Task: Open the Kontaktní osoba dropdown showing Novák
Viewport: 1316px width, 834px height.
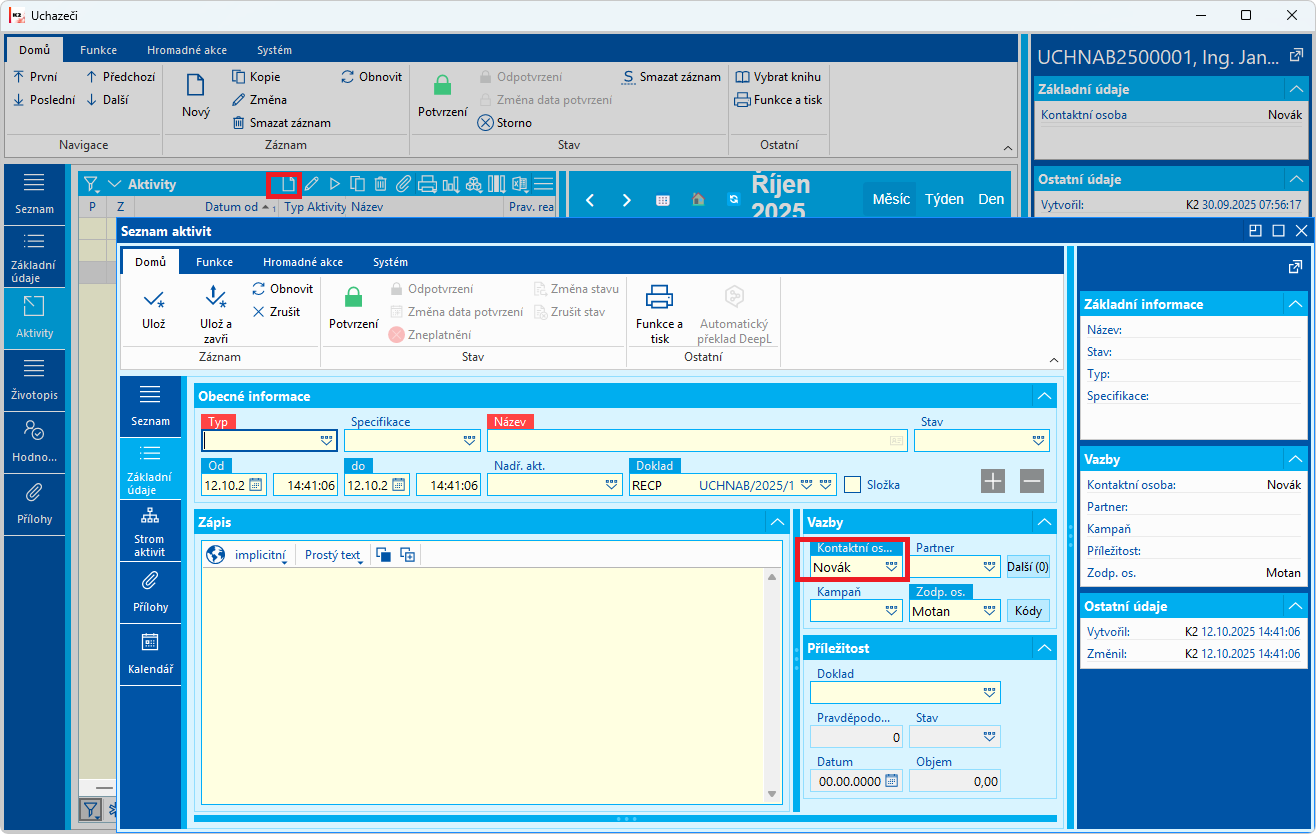Action: tap(892, 566)
